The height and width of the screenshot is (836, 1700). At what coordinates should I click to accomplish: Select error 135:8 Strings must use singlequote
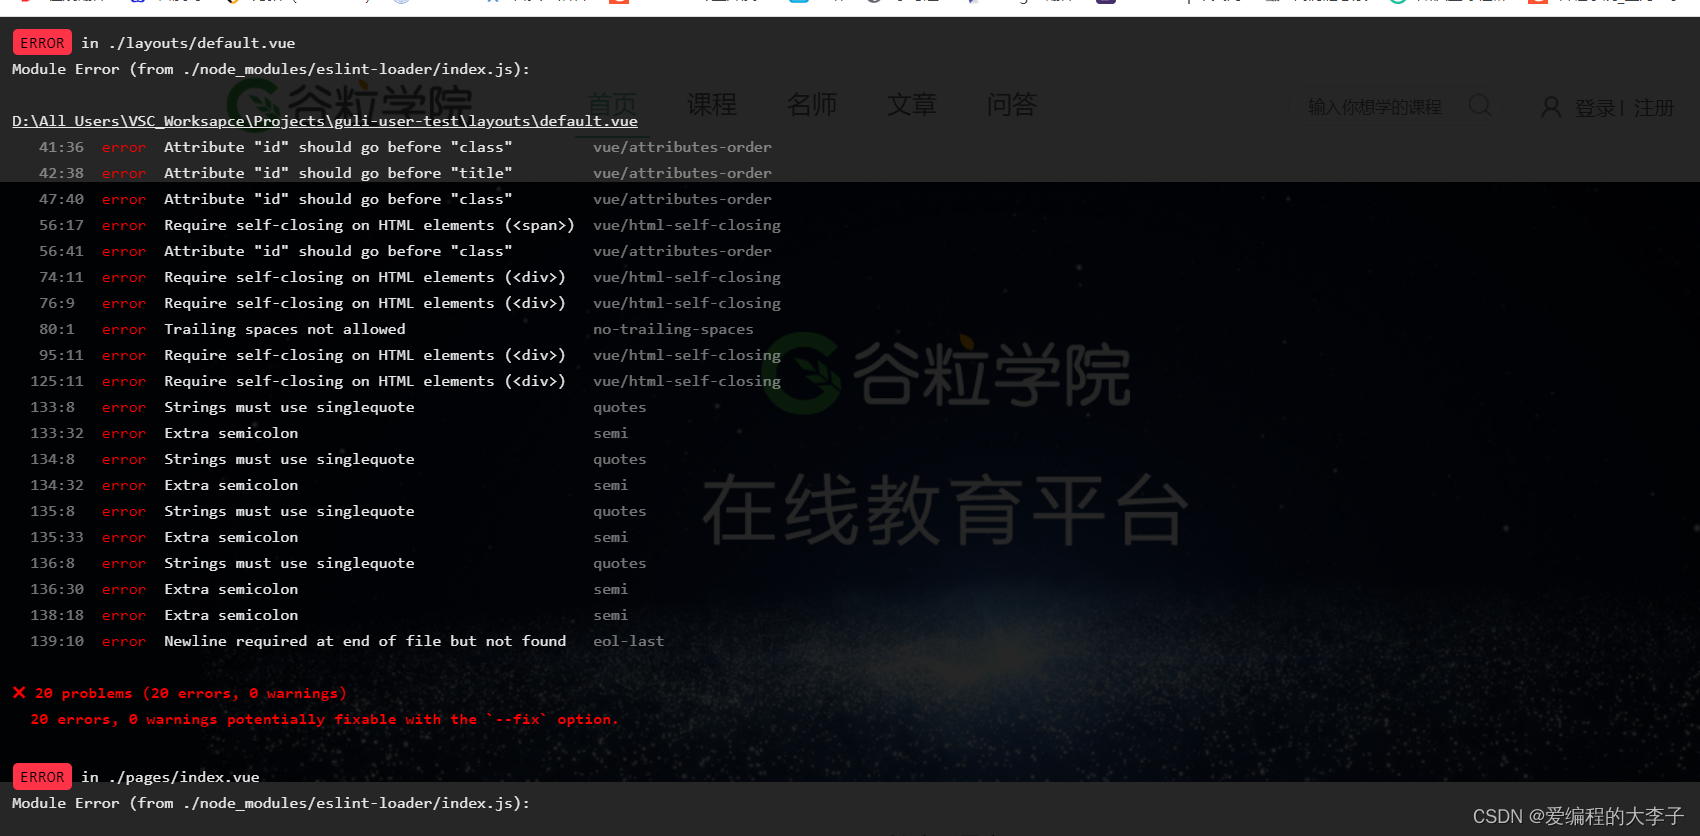(338, 511)
